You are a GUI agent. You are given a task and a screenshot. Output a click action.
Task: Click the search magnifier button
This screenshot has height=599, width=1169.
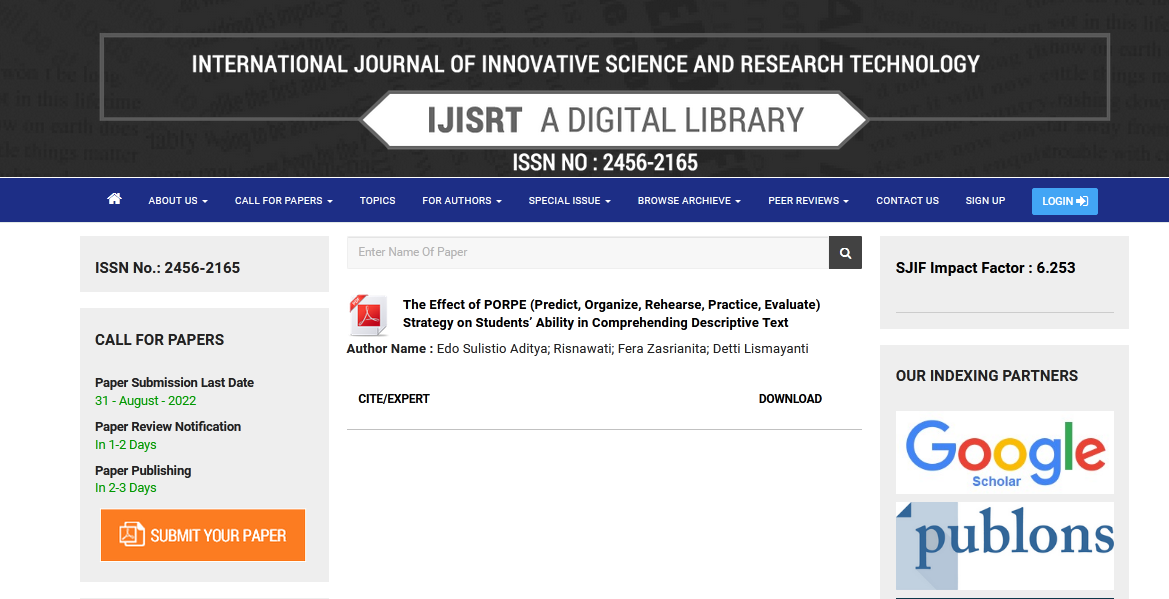[x=845, y=253]
